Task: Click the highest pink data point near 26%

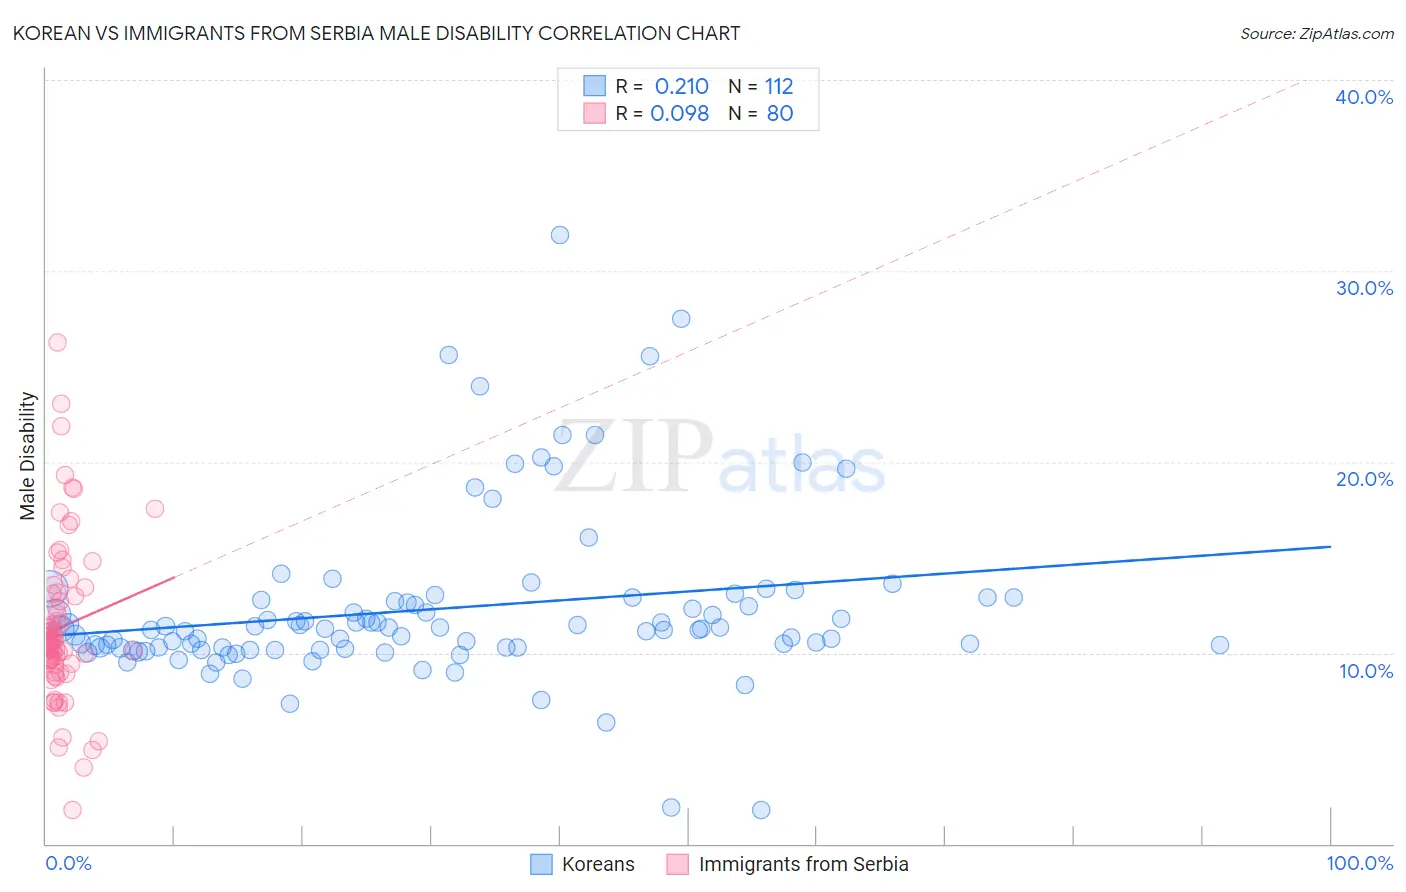Action: tap(58, 342)
